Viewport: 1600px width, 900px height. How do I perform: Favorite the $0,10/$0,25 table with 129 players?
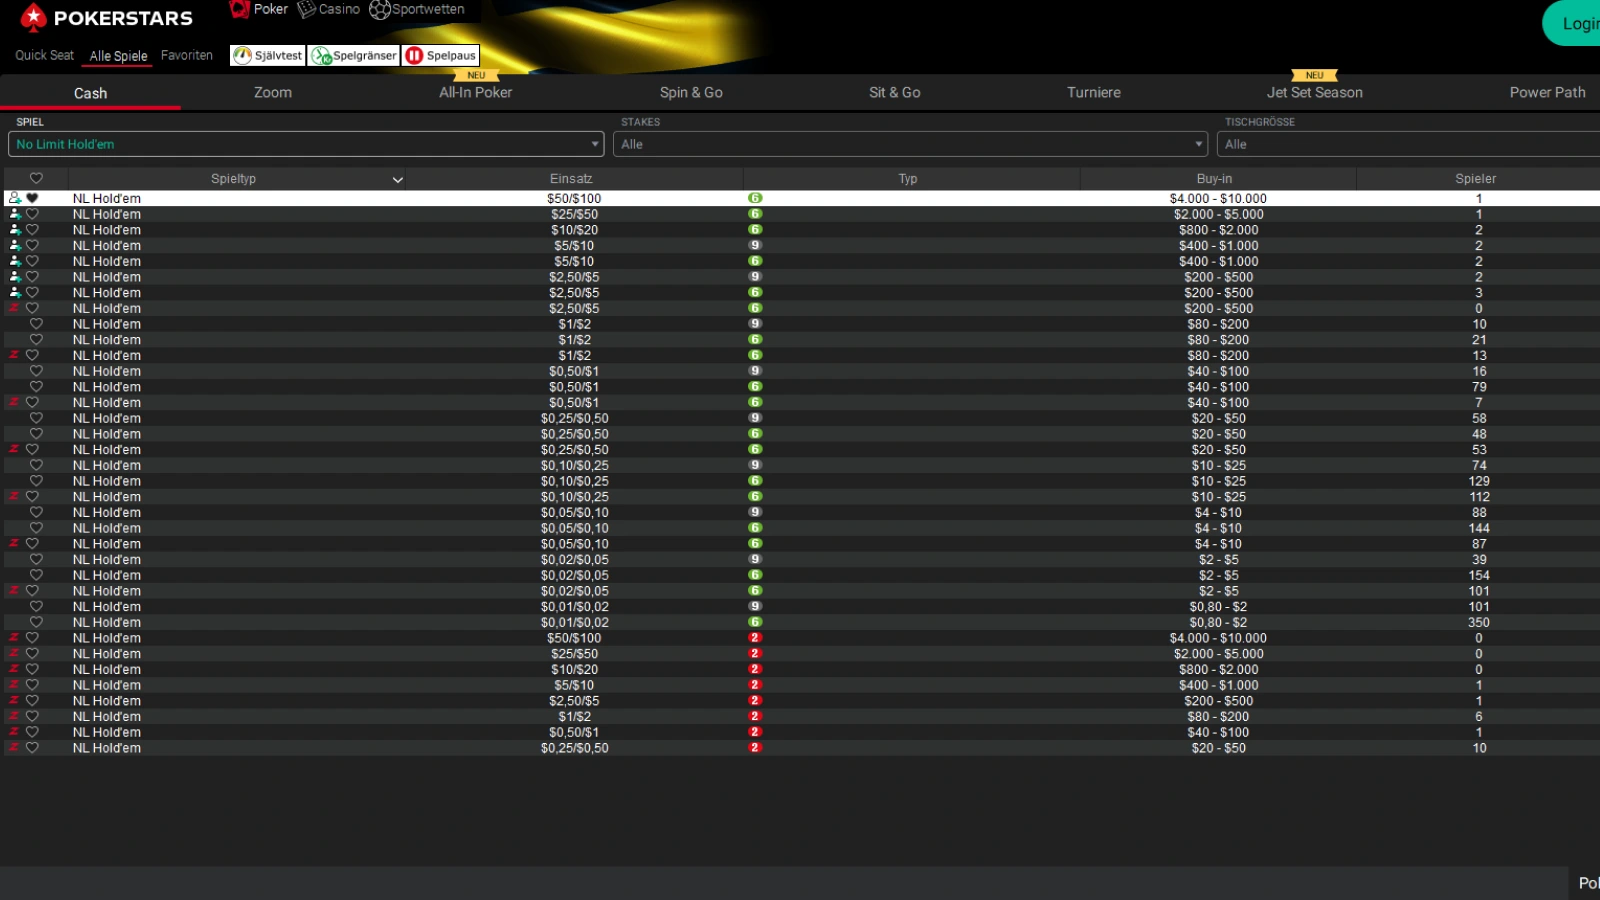click(36, 481)
